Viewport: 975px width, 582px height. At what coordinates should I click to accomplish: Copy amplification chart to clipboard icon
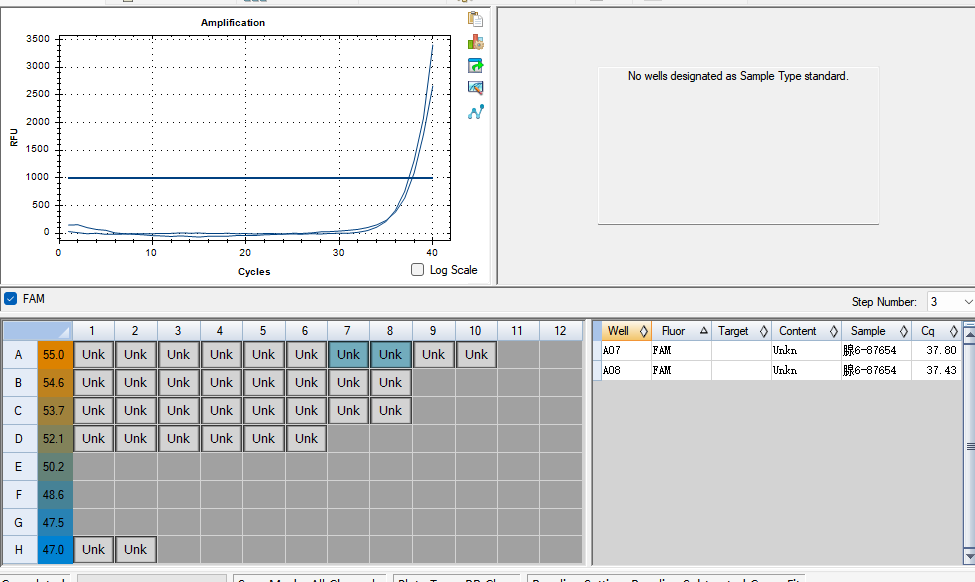[x=475, y=19]
